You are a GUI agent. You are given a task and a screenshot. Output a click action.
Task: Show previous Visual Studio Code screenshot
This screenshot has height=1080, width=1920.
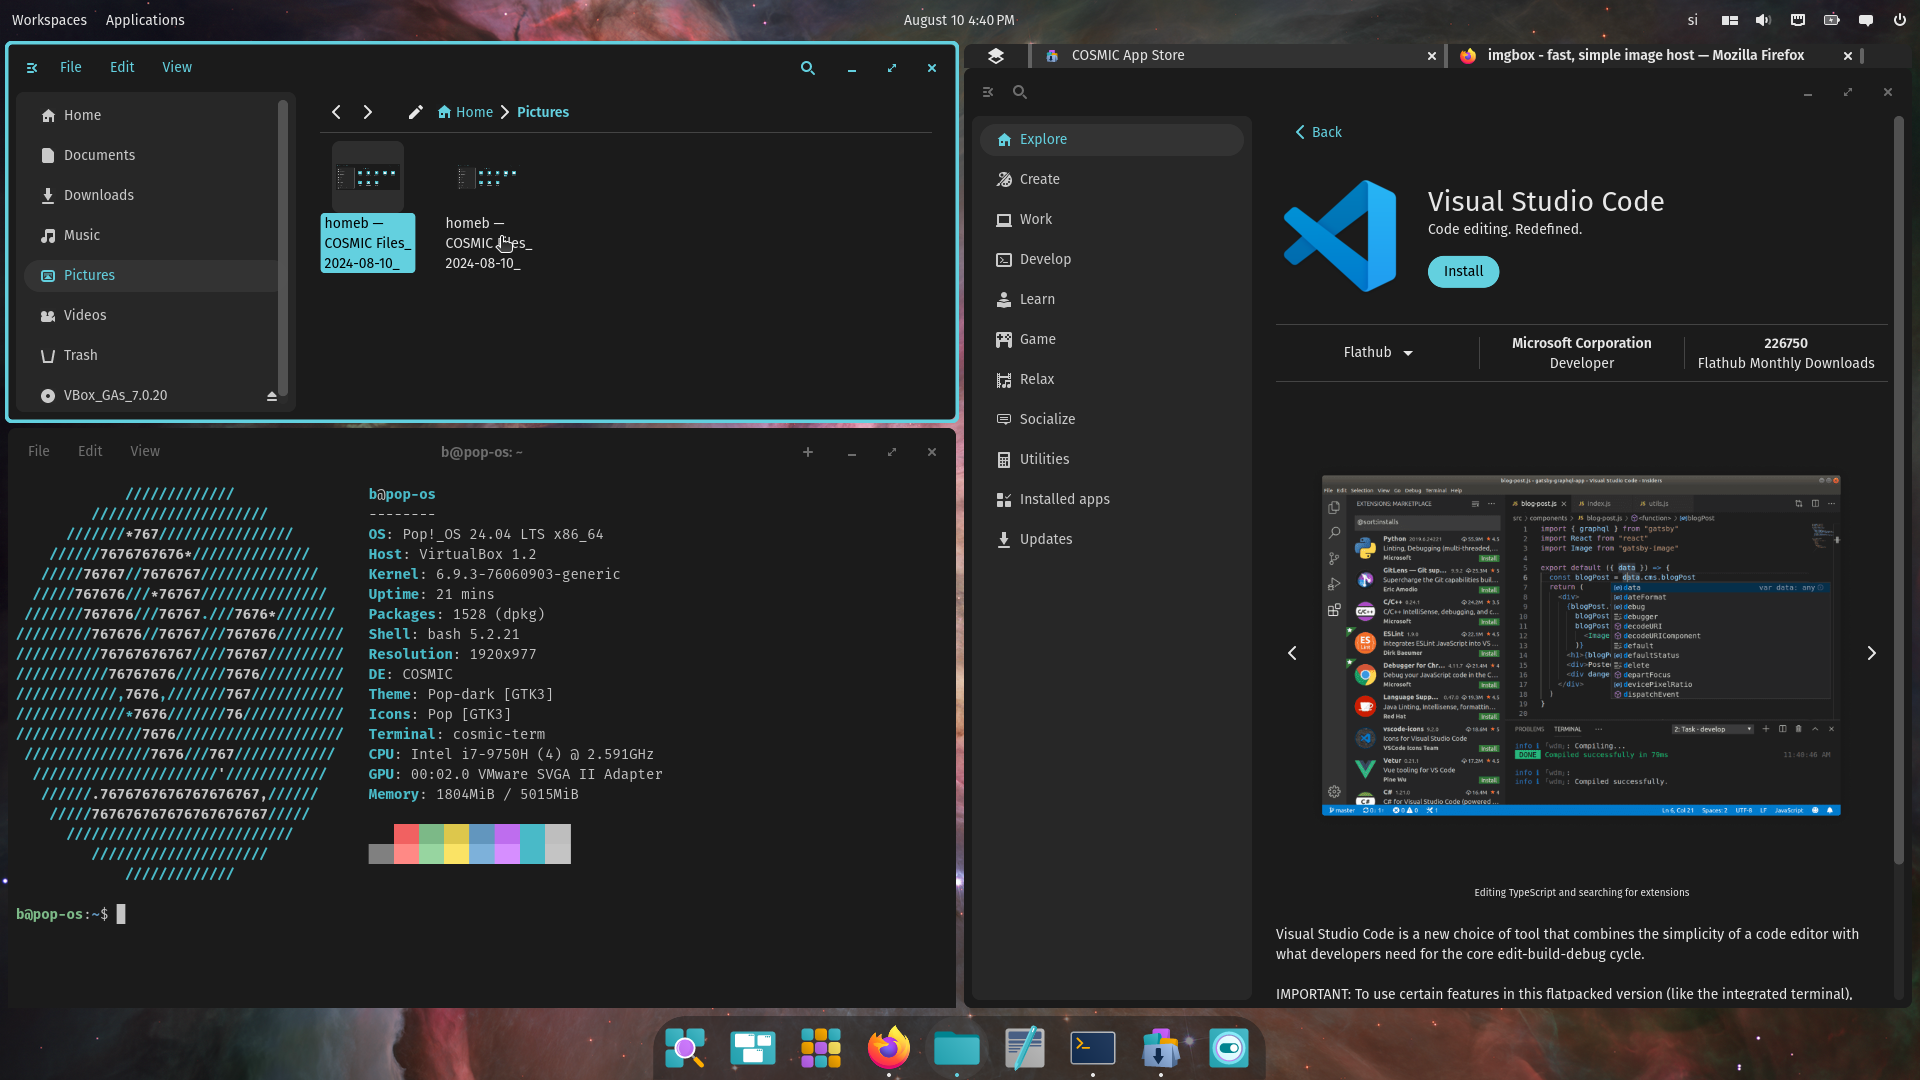click(x=1292, y=653)
